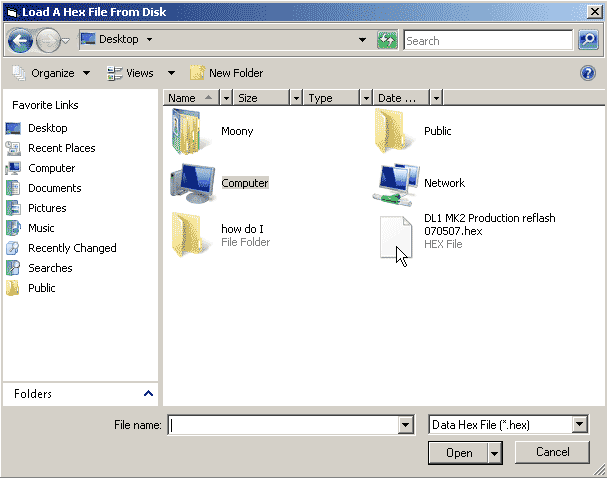Click the Open button
The image size is (607, 478).
coord(458,453)
